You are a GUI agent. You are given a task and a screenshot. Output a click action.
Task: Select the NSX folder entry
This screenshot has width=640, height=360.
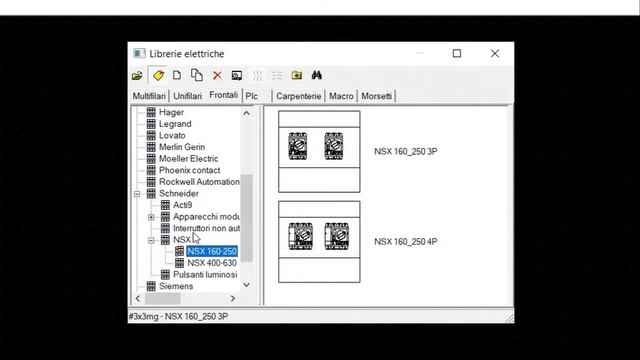click(x=182, y=240)
